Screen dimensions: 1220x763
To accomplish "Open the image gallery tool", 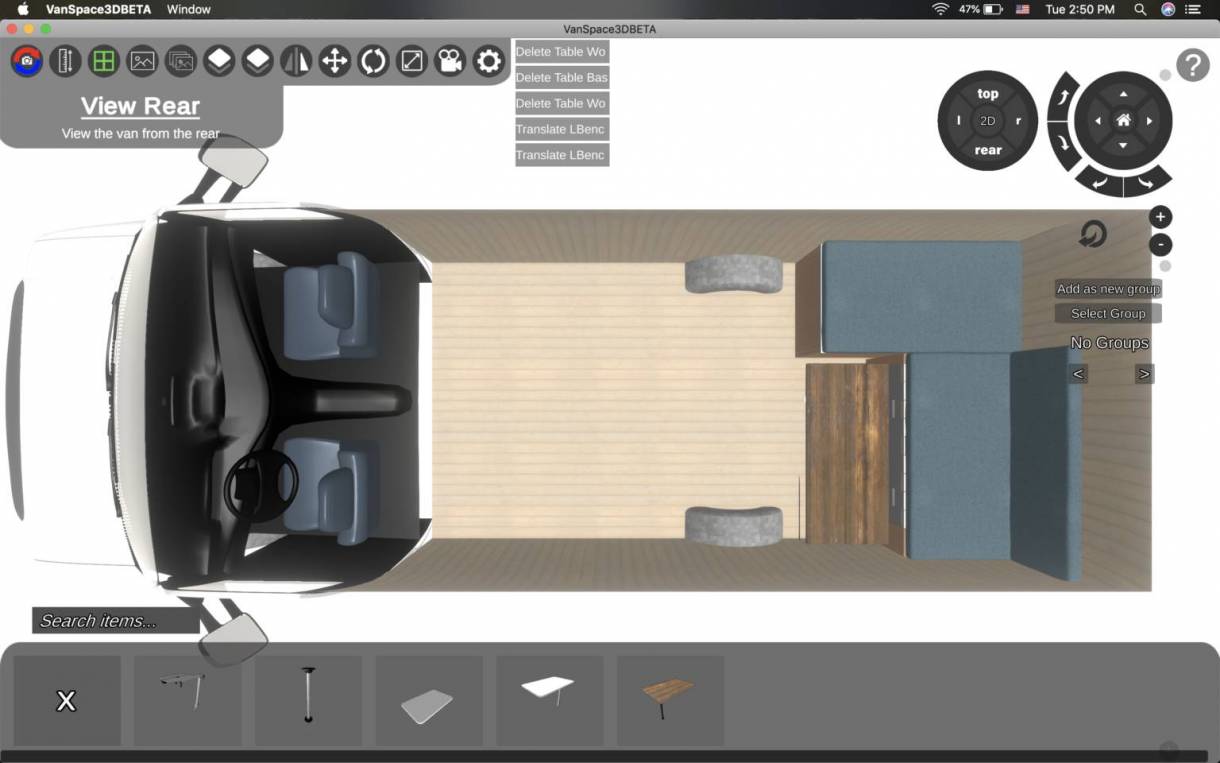I will [x=141, y=60].
